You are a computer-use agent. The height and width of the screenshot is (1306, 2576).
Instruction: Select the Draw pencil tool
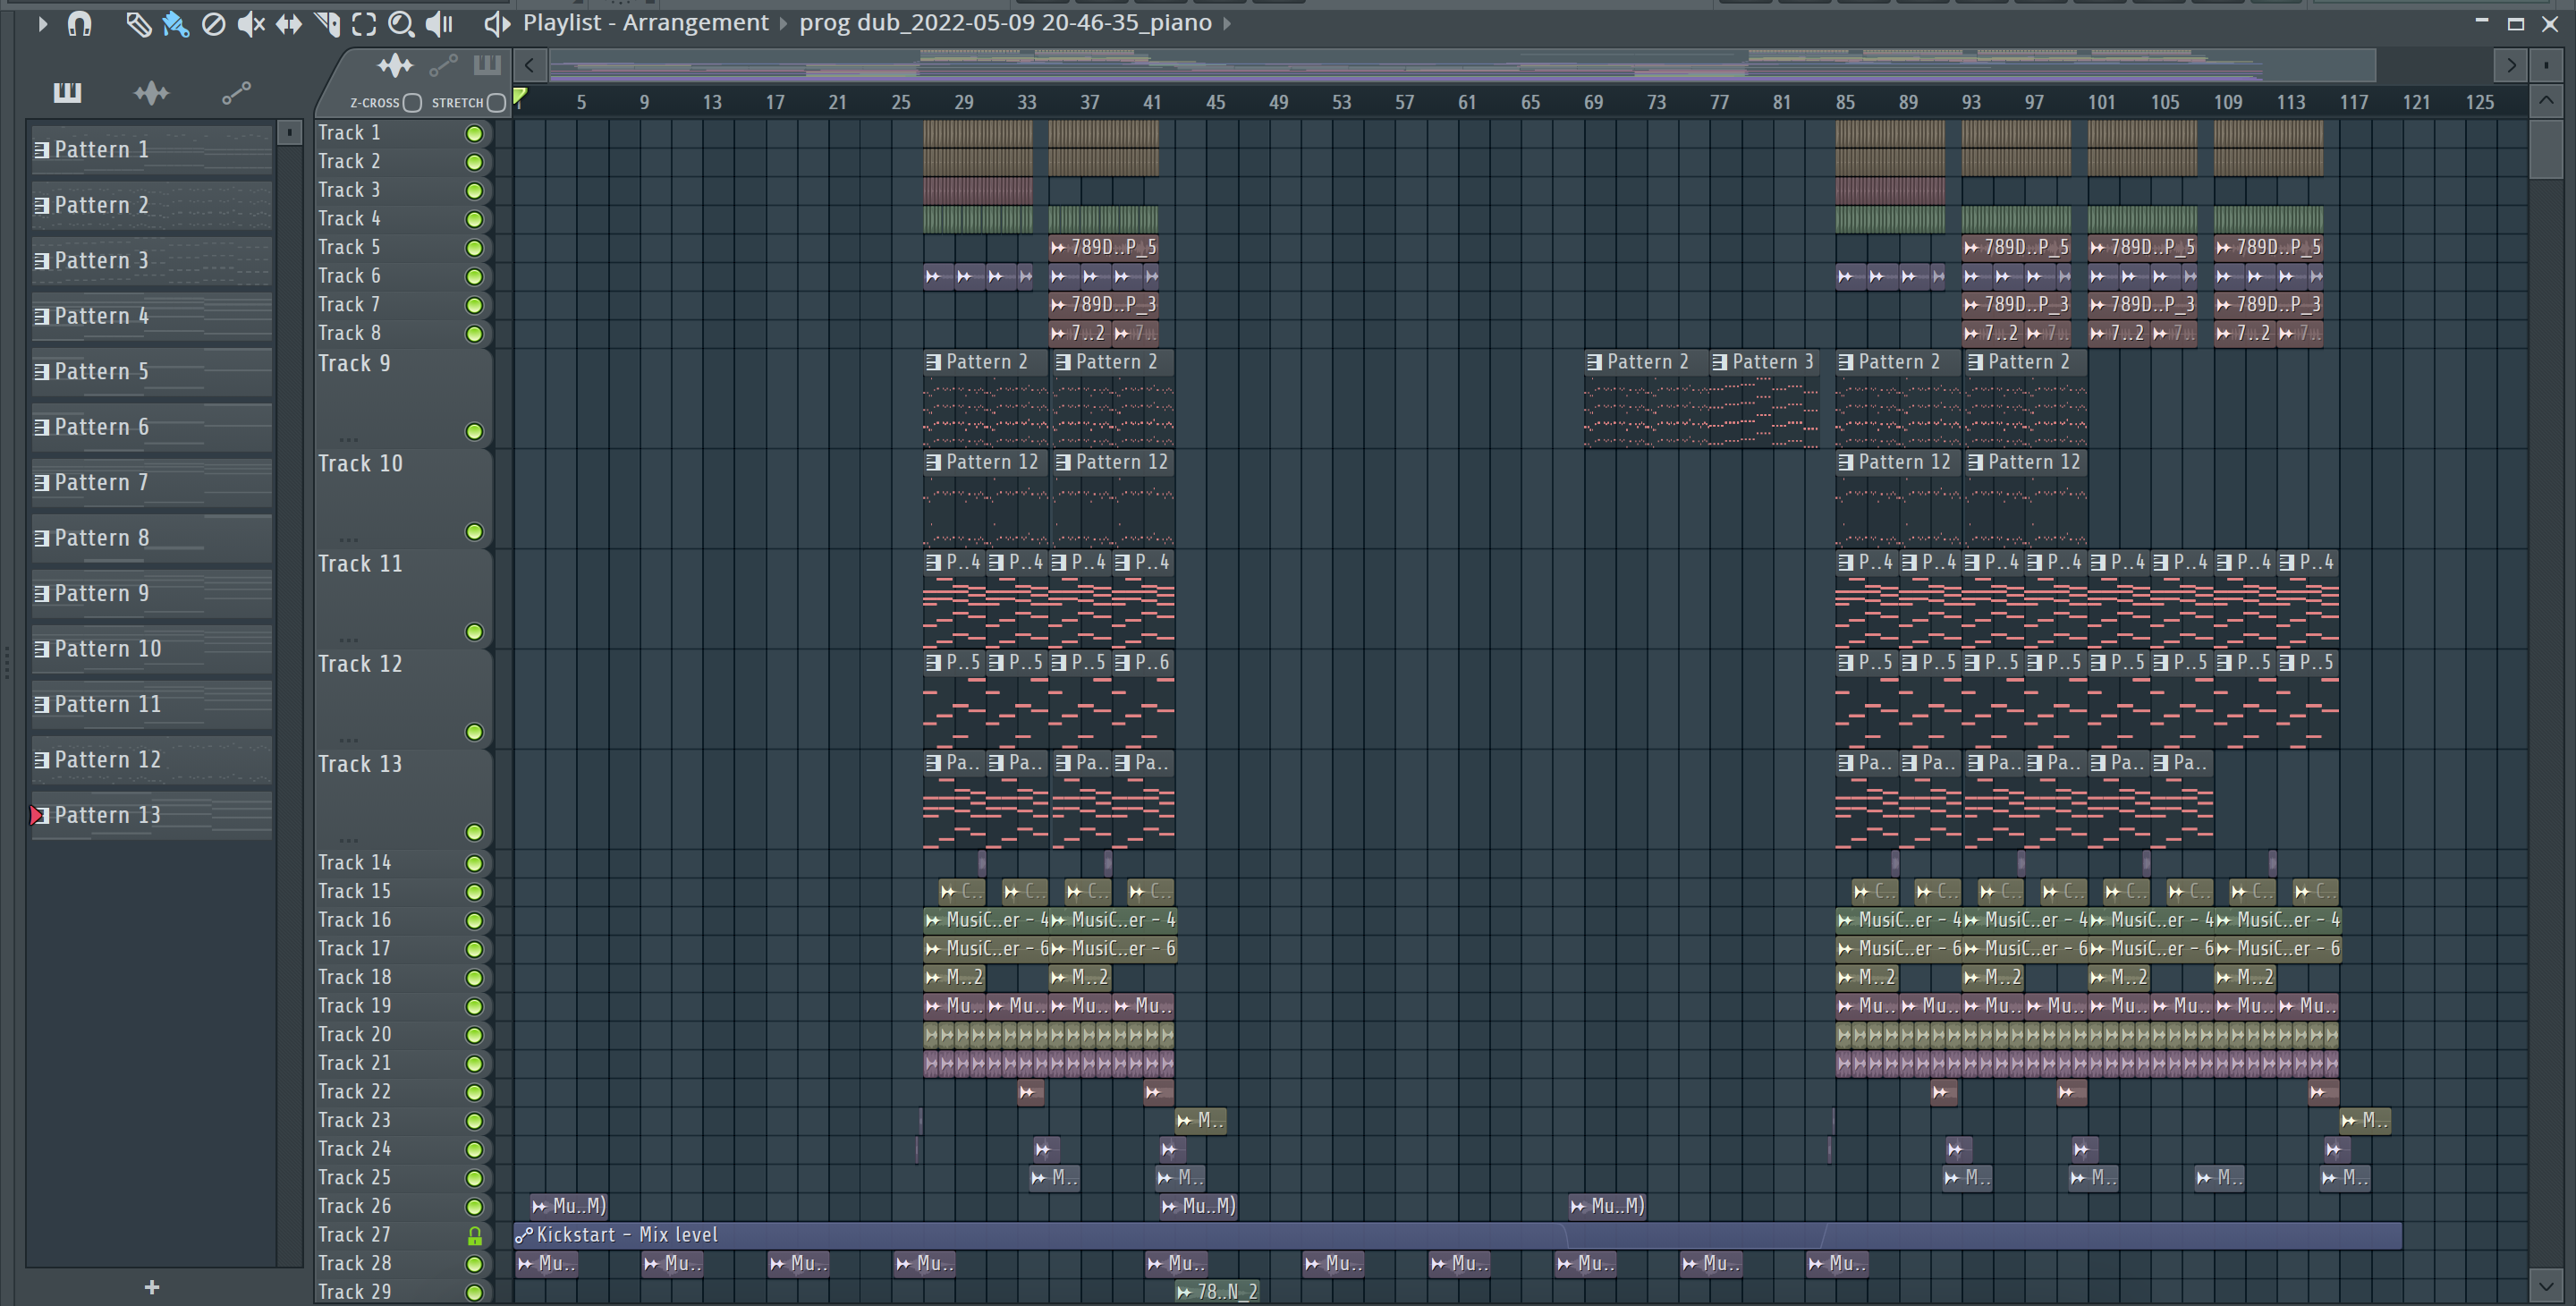coord(138,24)
